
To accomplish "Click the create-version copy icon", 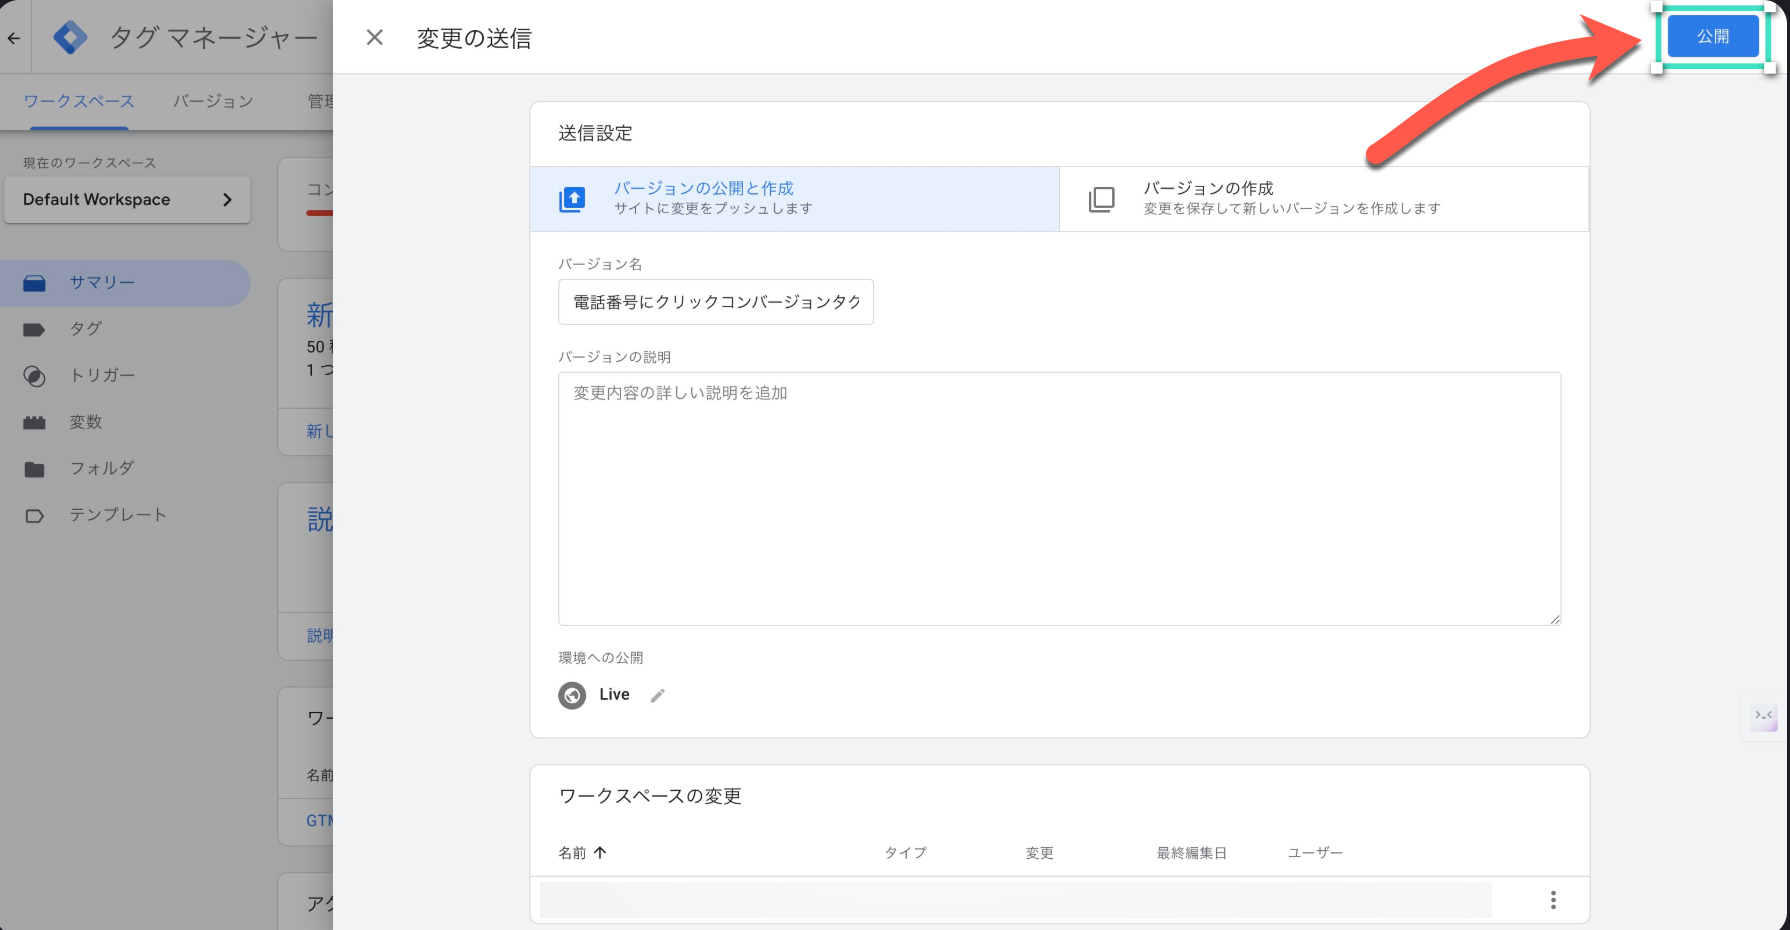I will pos(1101,199).
